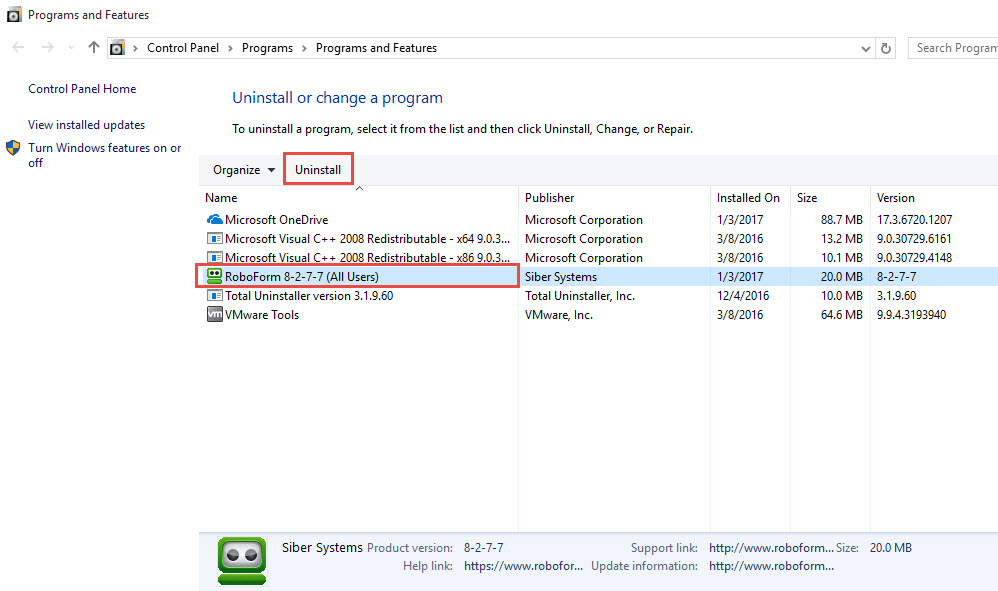Viewport: 998px width, 591px height.
Task: Click 20.0 MB size in details pane
Action: (890, 548)
